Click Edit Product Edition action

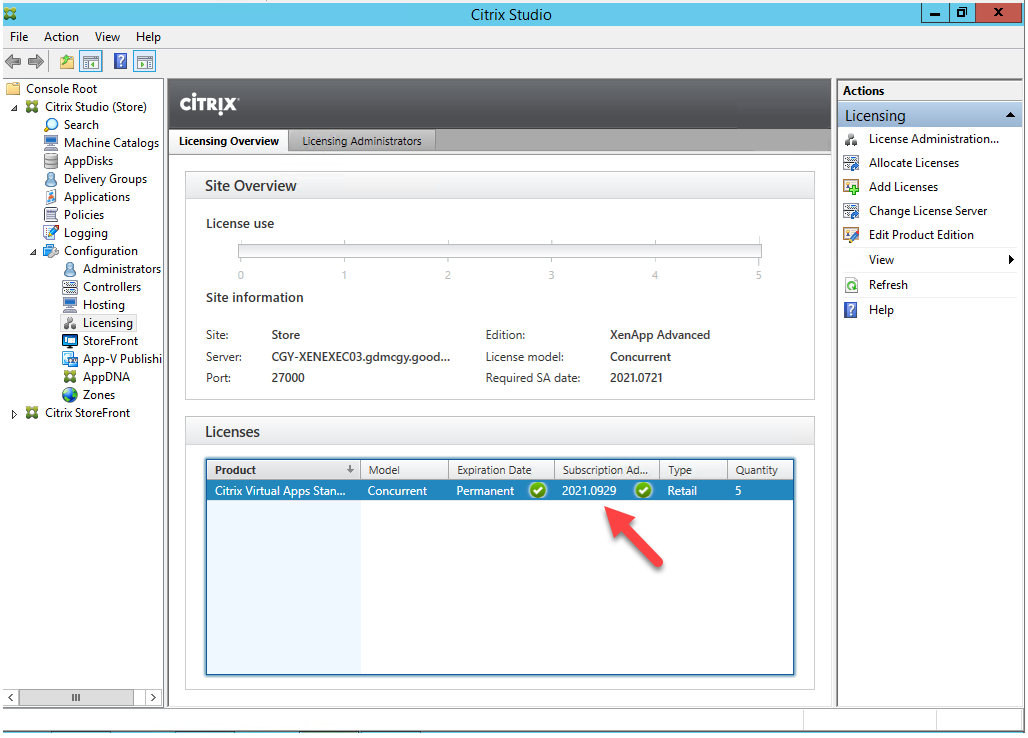pyautogui.click(x=921, y=235)
